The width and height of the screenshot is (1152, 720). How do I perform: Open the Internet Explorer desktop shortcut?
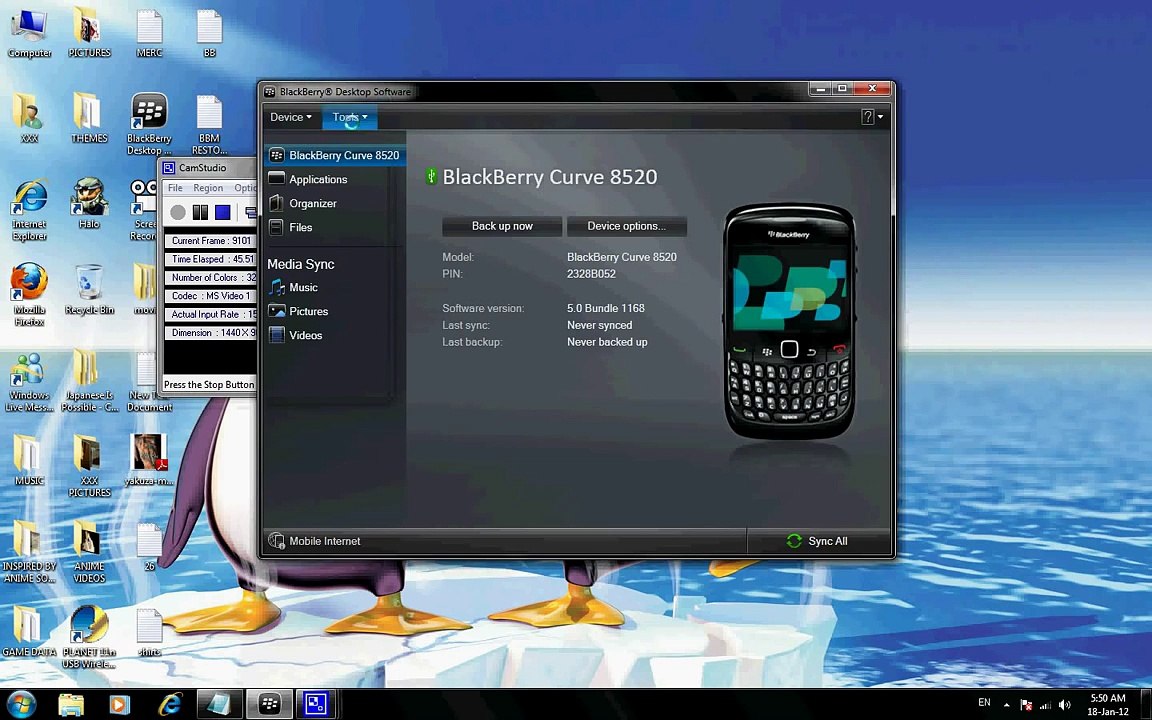29,209
